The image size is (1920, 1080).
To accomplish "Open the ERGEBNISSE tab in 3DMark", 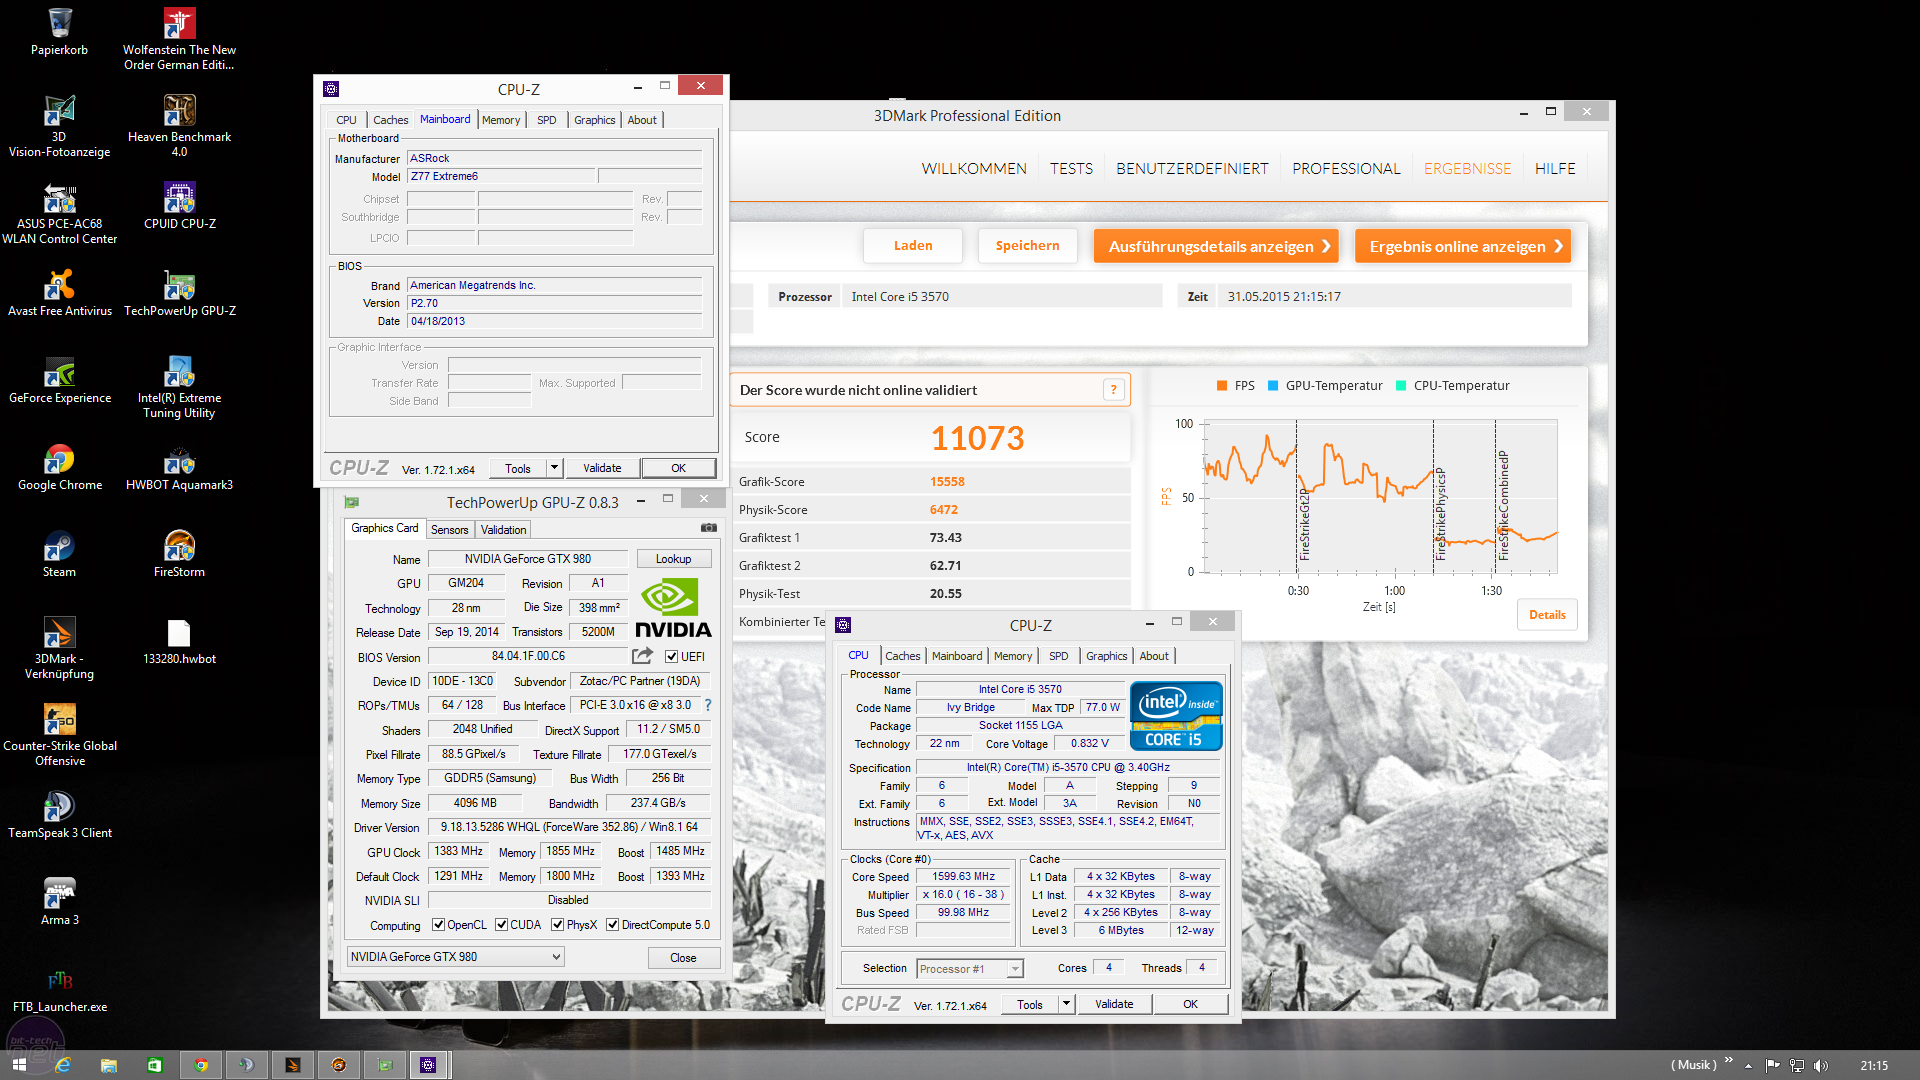I will pos(1467,169).
